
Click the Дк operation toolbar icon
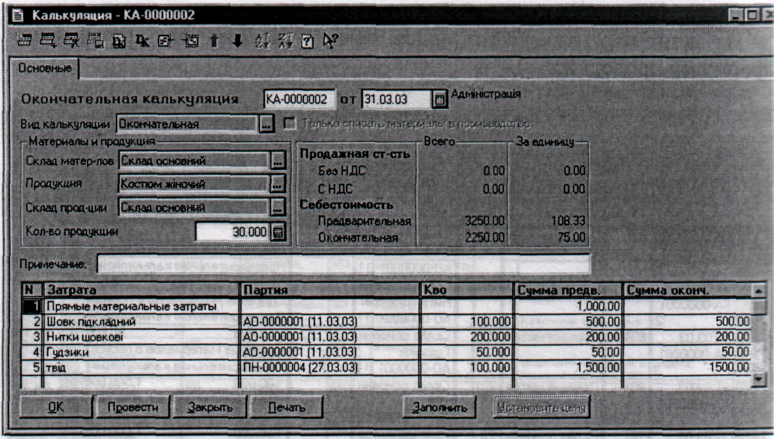tap(142, 41)
